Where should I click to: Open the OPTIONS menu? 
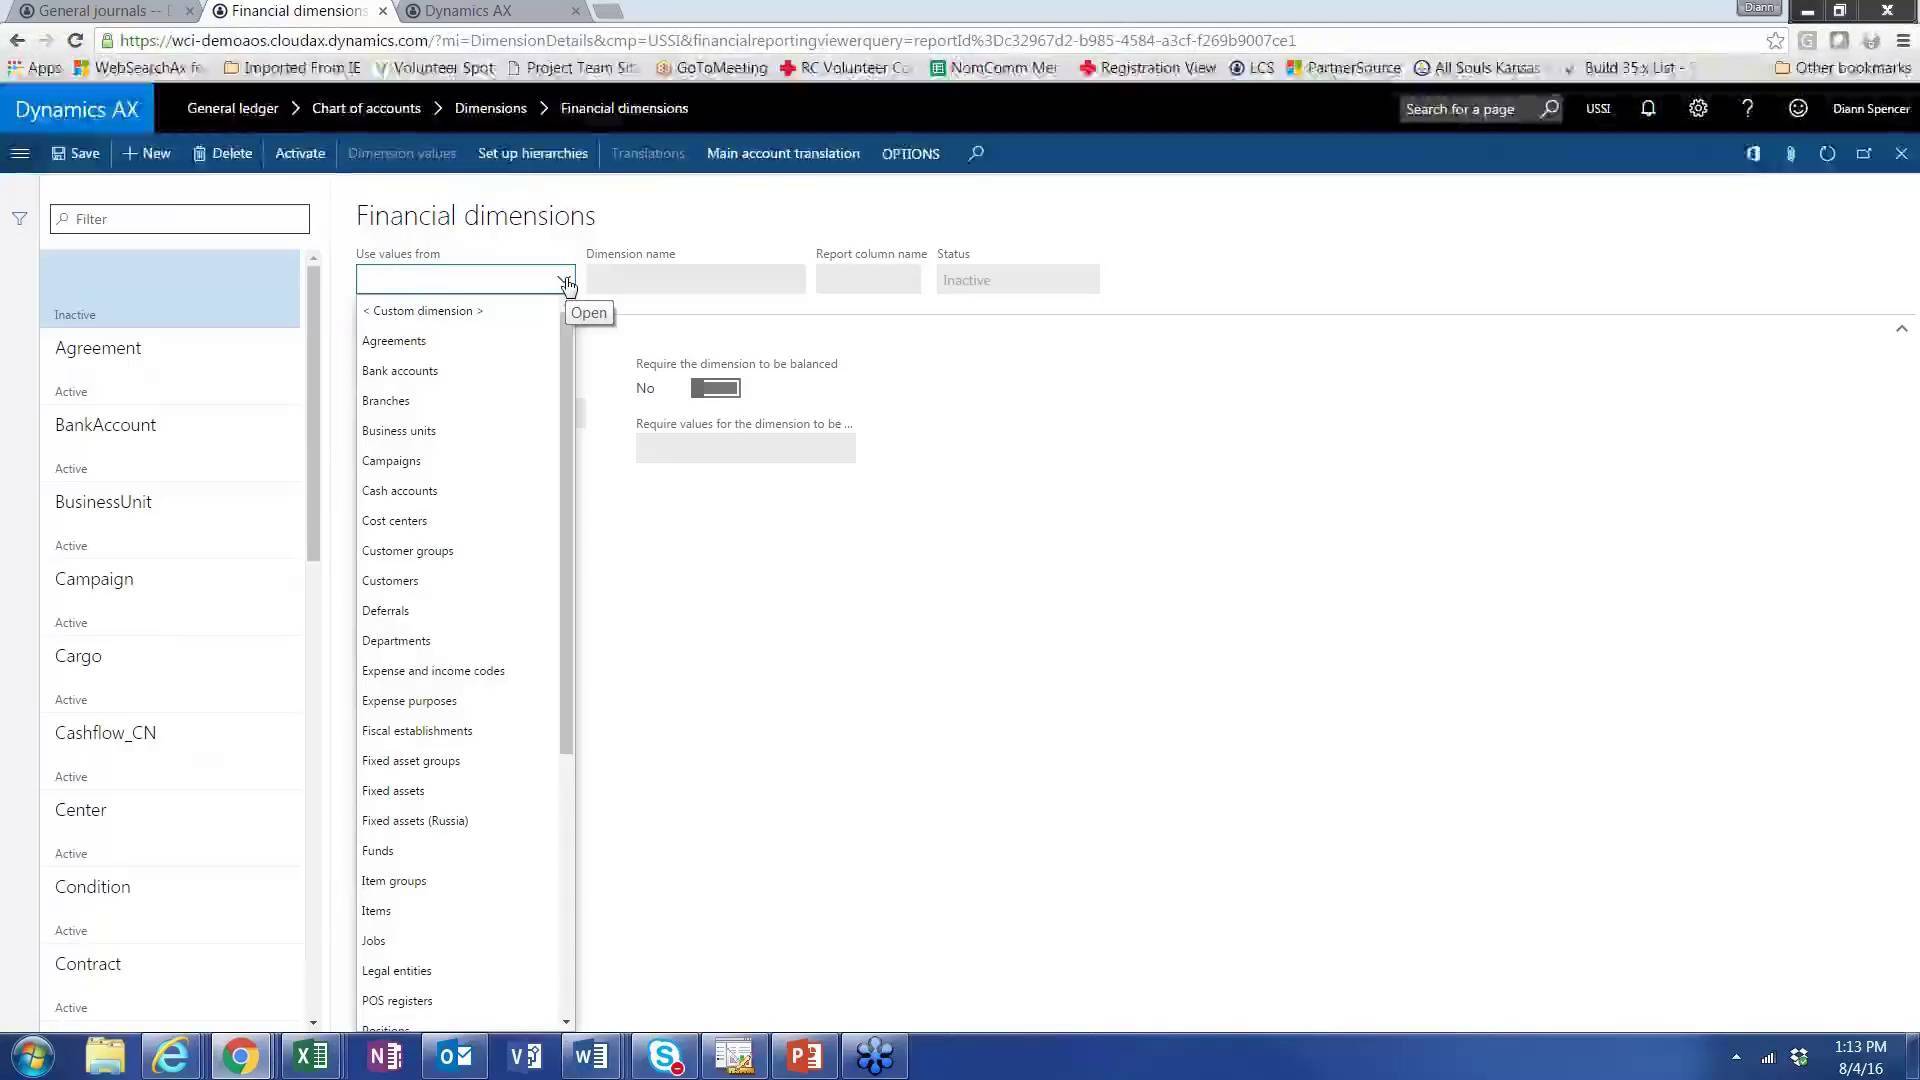click(x=909, y=153)
